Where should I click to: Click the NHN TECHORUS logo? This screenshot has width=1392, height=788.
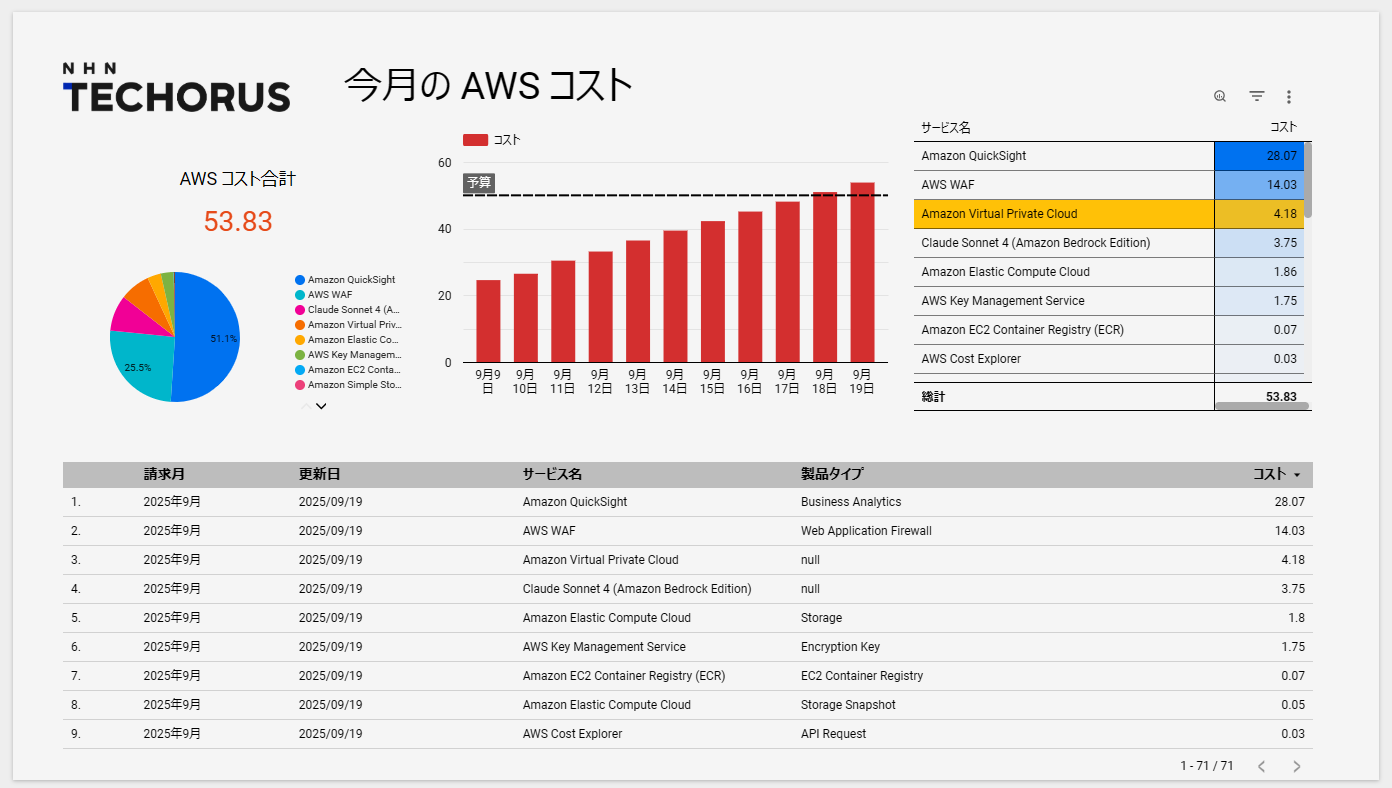pyautogui.click(x=176, y=86)
